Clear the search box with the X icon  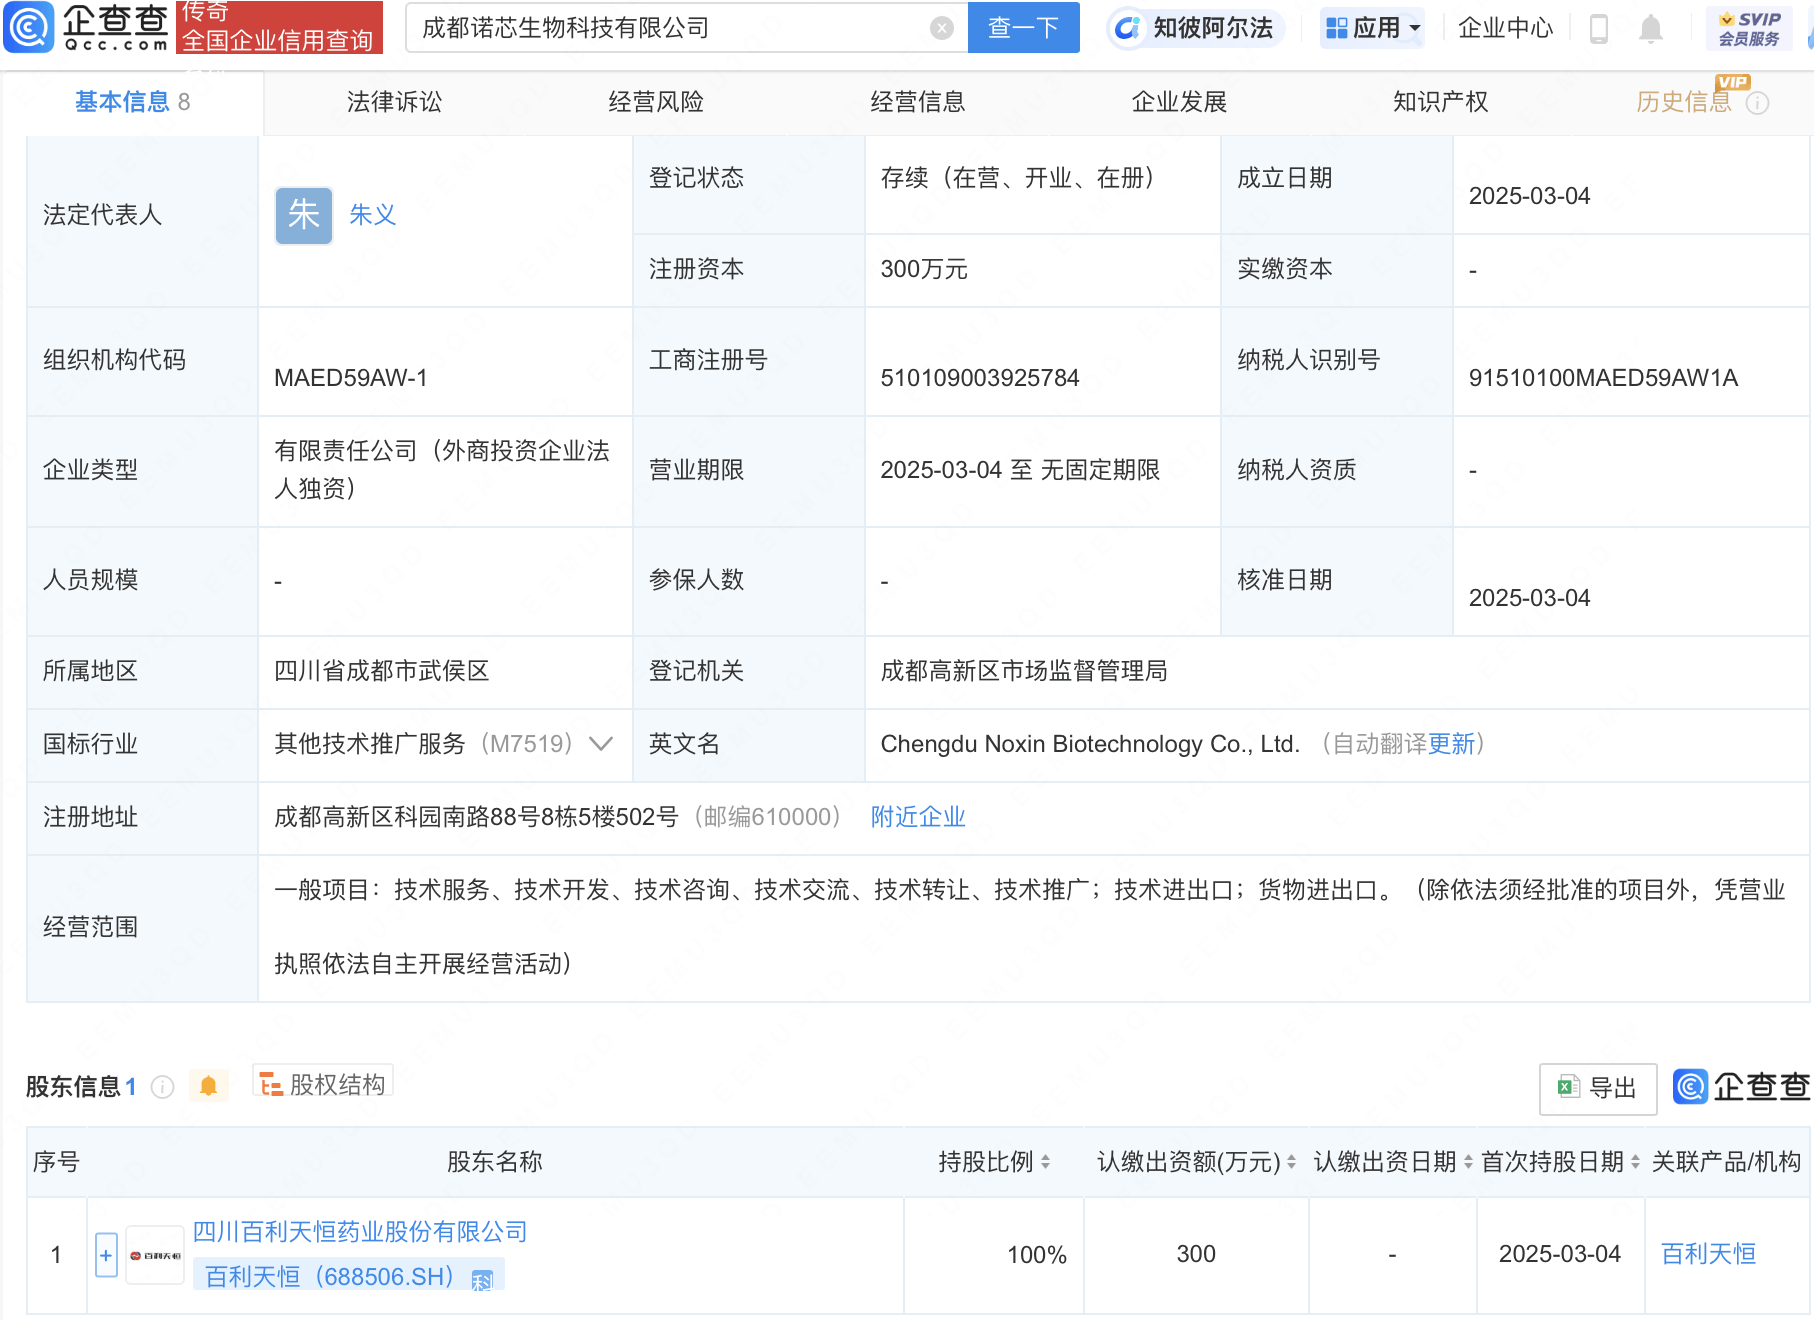tap(941, 28)
